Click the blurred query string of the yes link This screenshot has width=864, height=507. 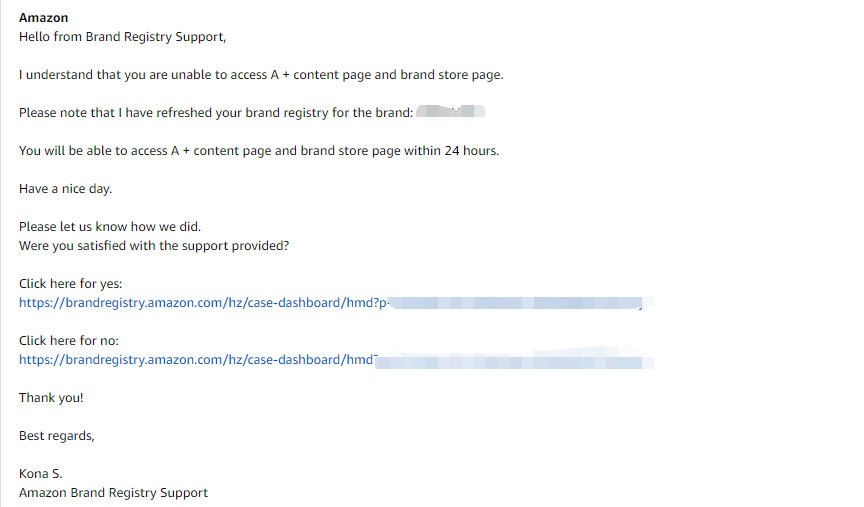(x=521, y=303)
